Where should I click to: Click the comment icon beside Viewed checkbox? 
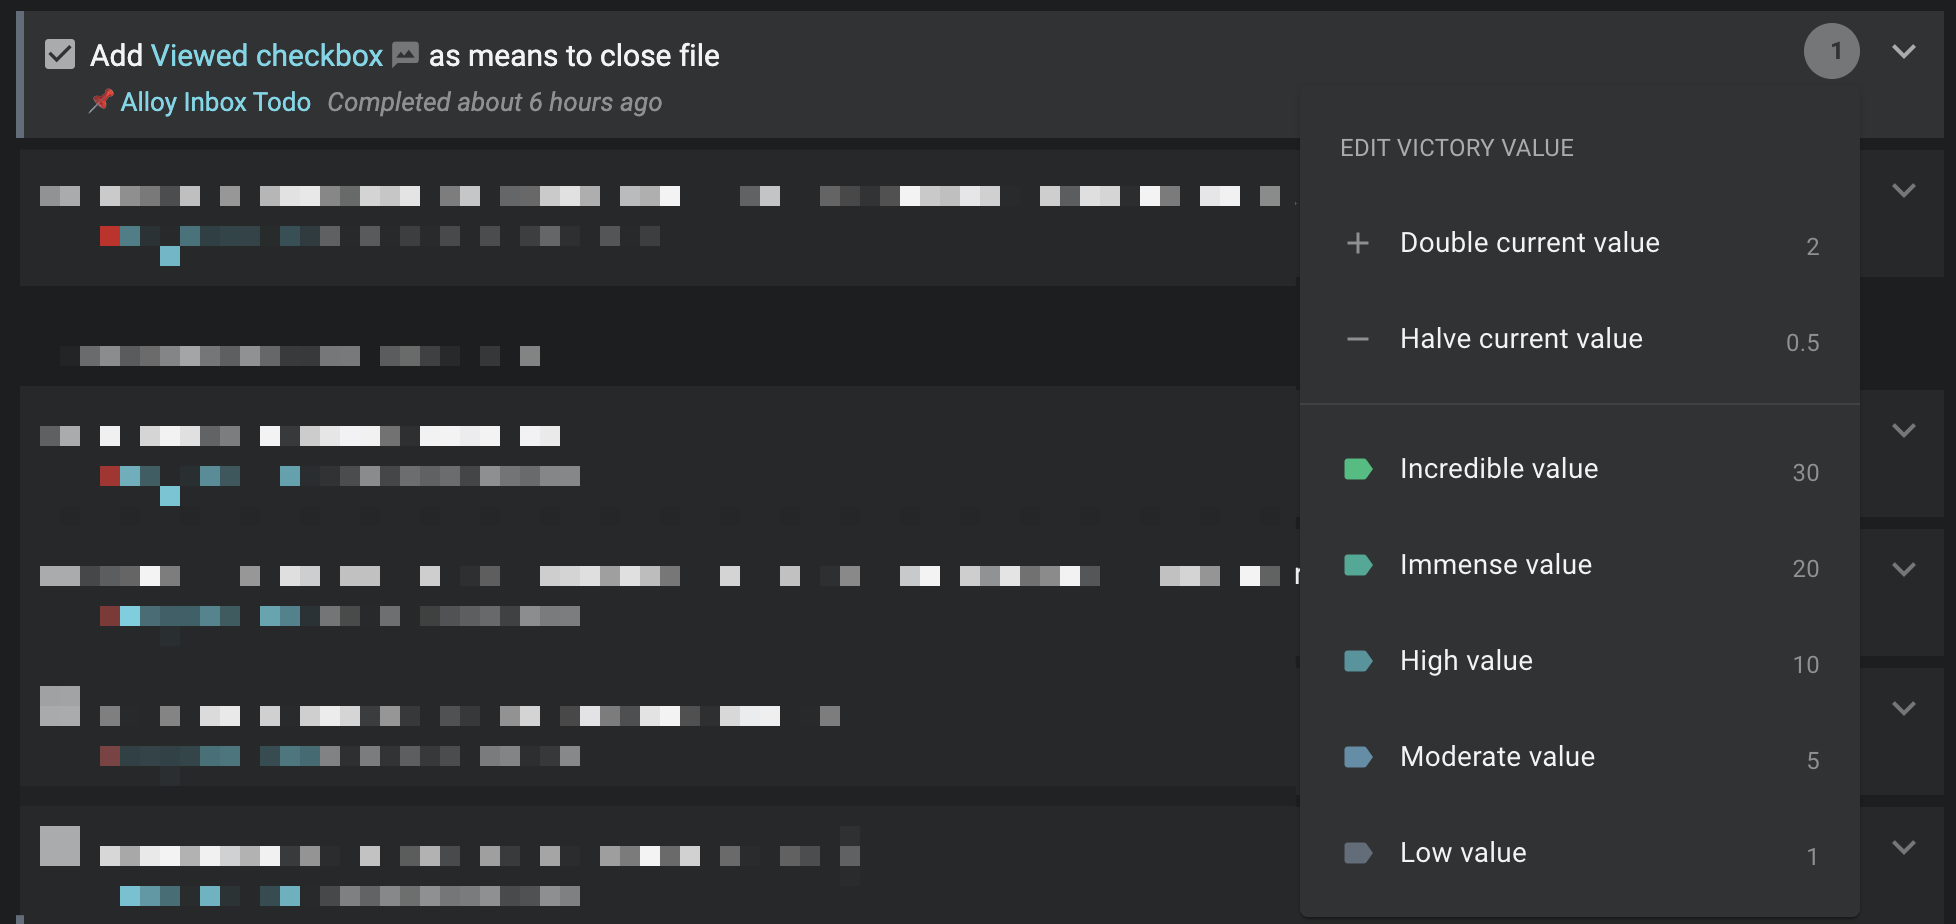click(405, 55)
